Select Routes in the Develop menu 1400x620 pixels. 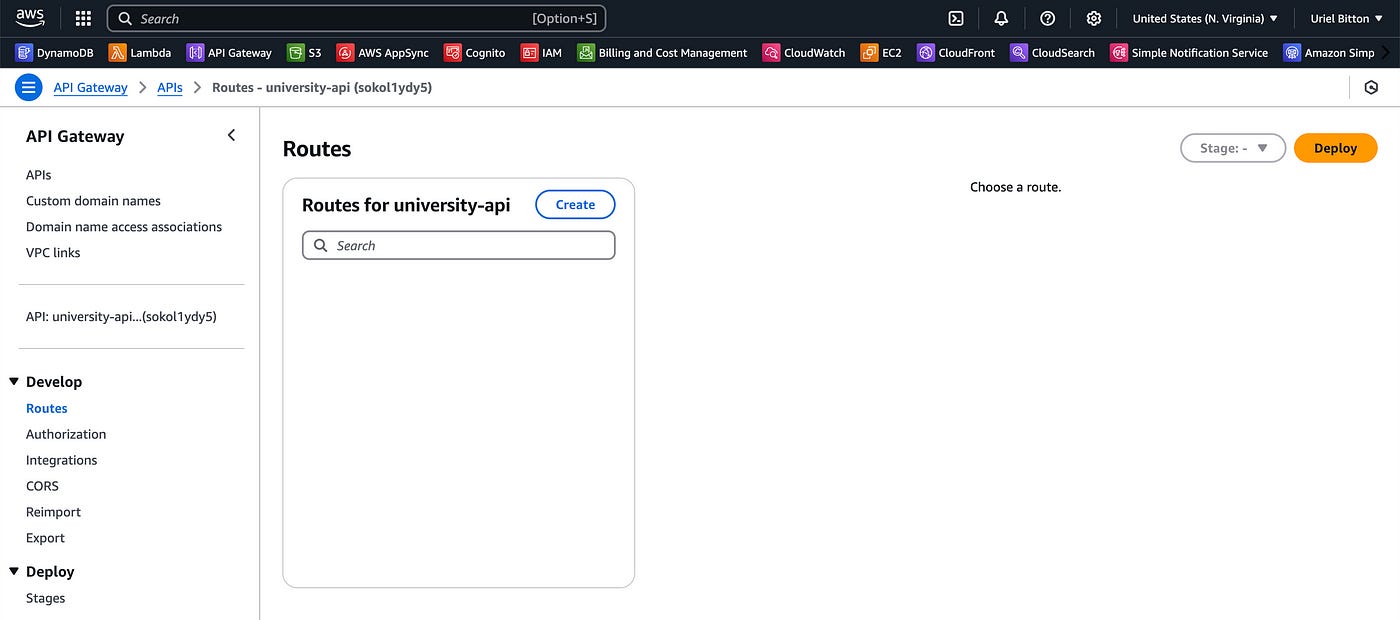[47, 408]
